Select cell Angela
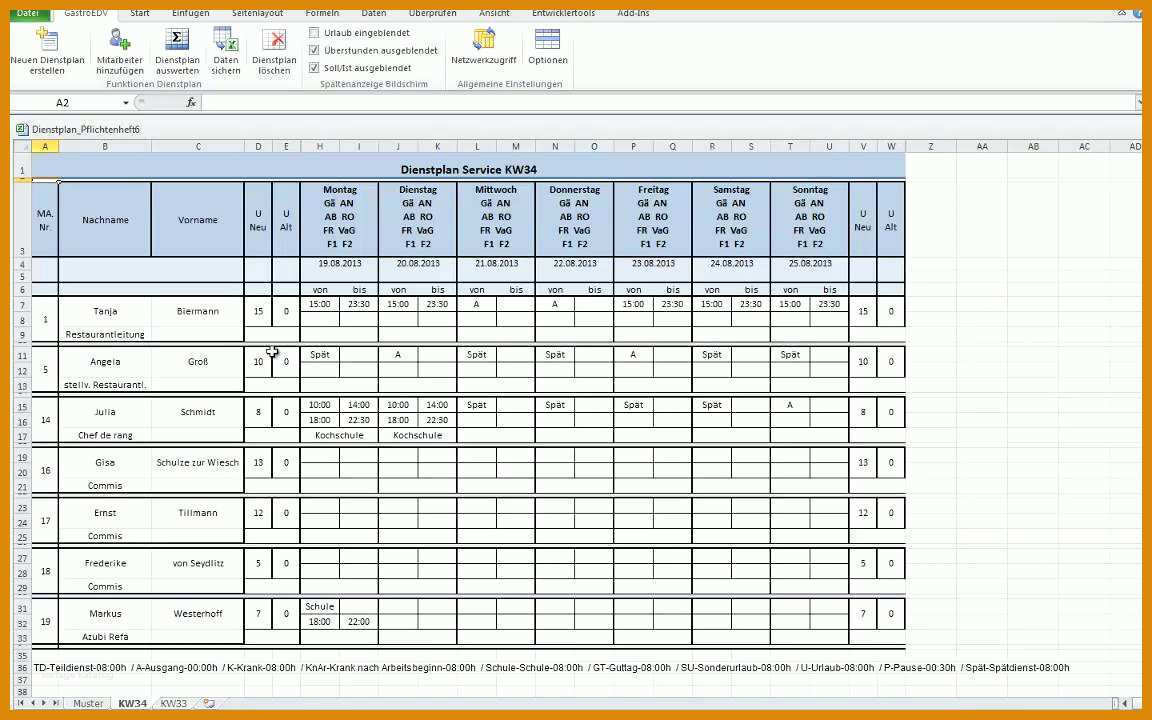Viewport: 1152px width, 720px height. click(x=105, y=361)
